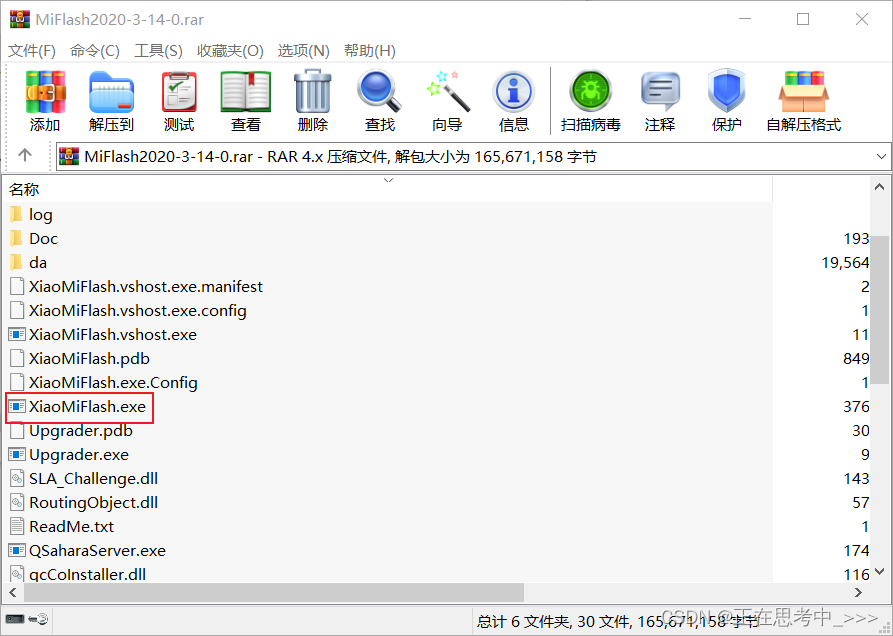Image resolution: width=893 pixels, height=636 pixels.
Task: Click the vertical scrollbar down arrow
Action: (x=880, y=571)
